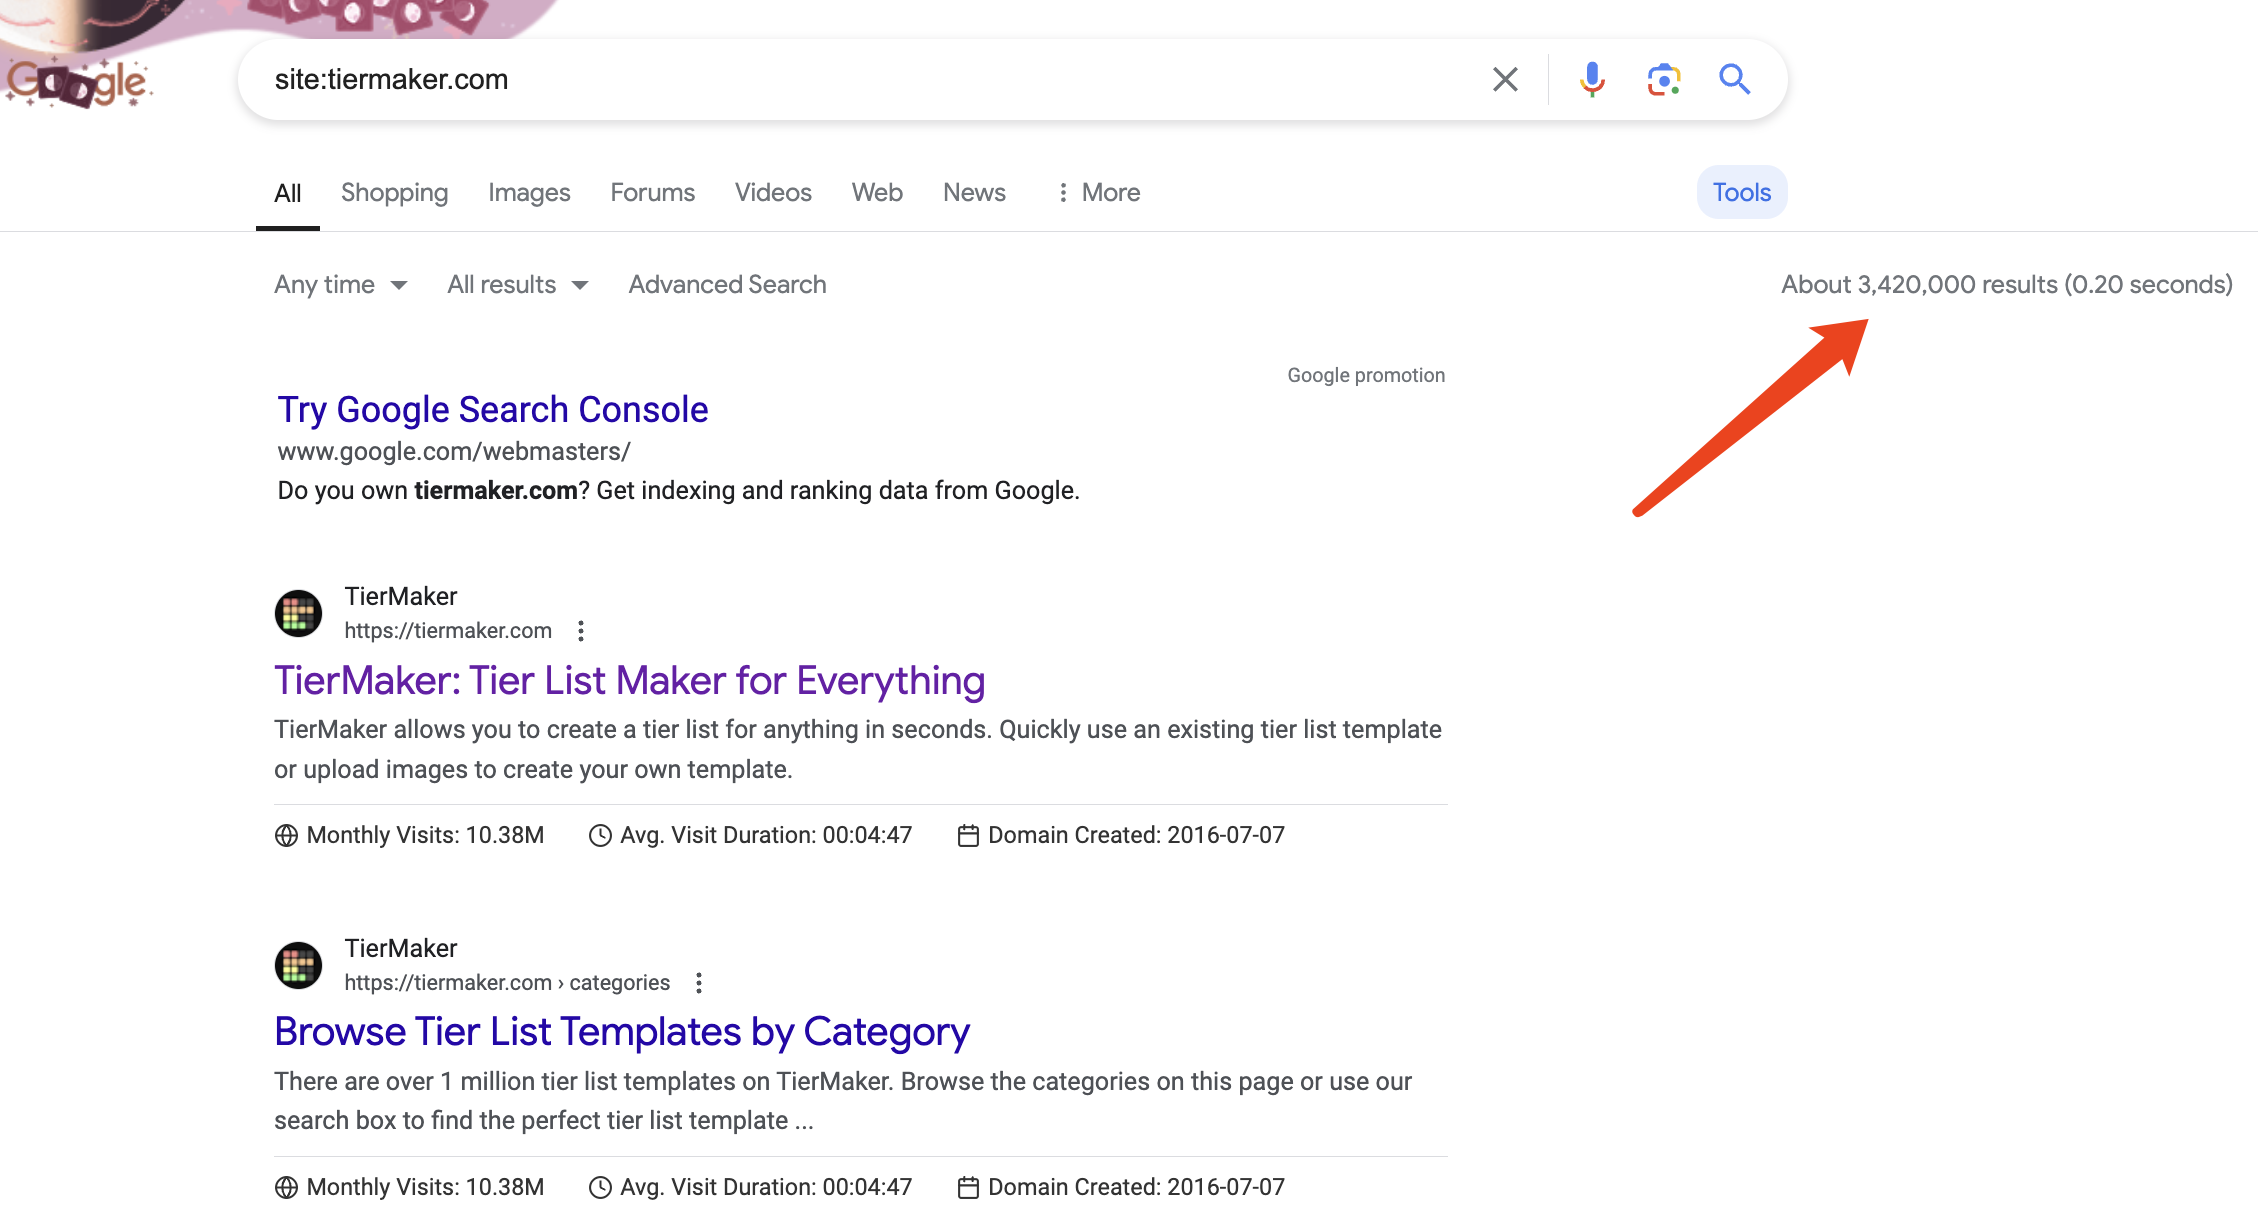This screenshot has width=2258, height=1224.
Task: Click TierMaker favicon of categories result
Action: [x=298, y=965]
